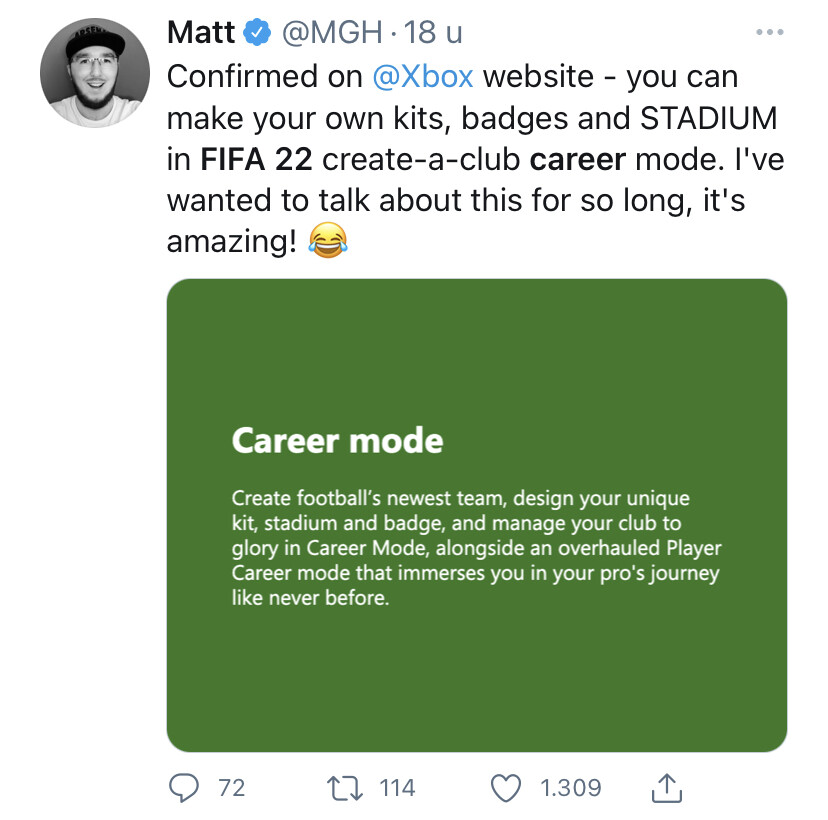Click the bold FIFA 22 text
Image resolution: width=828 pixels, height=820 pixels.
tap(256, 160)
